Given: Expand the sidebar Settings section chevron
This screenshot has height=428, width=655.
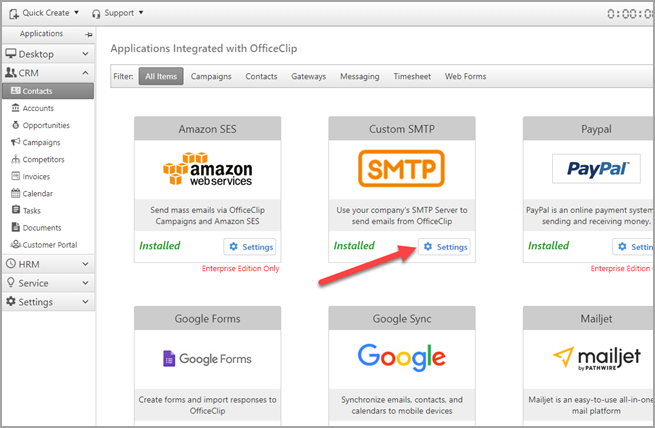Looking at the screenshot, I should point(85,301).
